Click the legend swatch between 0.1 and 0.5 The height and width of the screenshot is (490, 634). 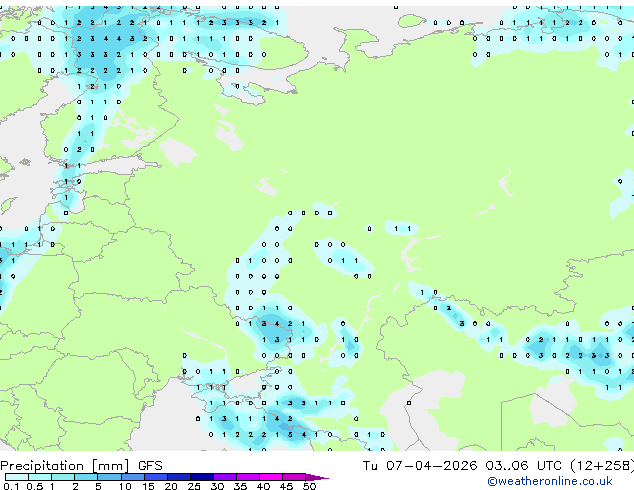[17, 477]
